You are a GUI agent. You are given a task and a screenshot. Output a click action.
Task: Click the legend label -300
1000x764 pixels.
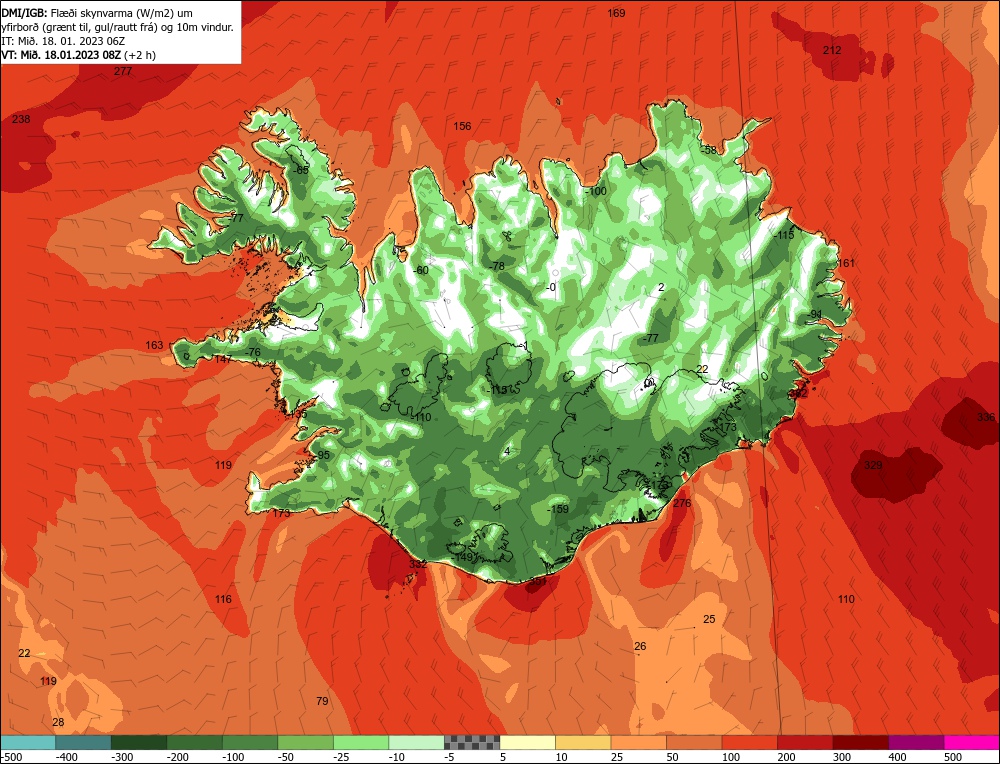[x=122, y=757]
